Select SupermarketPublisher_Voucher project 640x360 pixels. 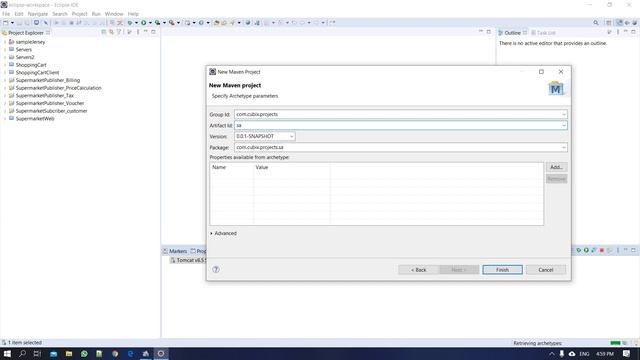pyautogui.click(x=50, y=103)
